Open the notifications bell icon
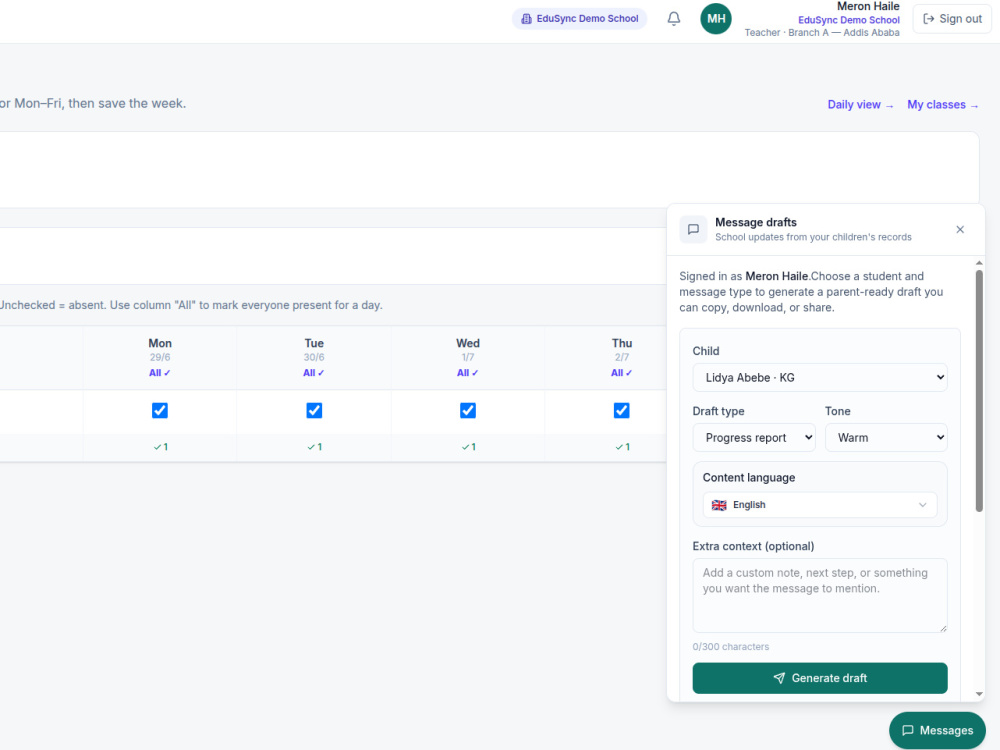 673,18
